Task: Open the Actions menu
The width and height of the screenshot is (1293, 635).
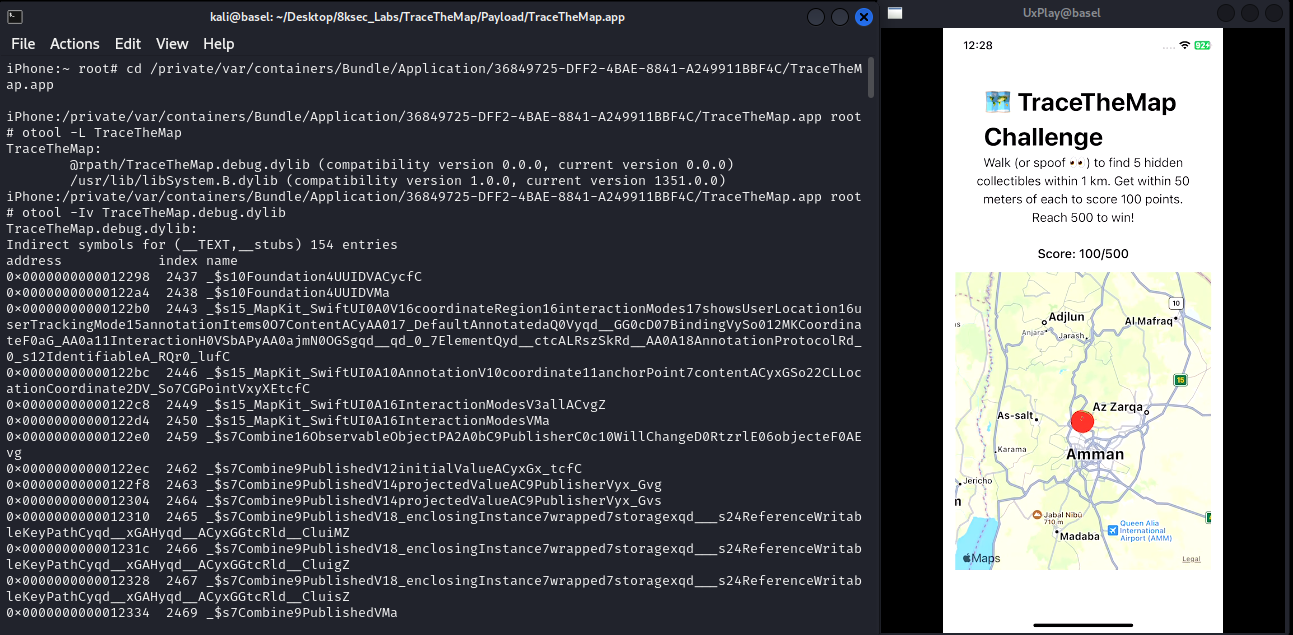Action: 75,44
